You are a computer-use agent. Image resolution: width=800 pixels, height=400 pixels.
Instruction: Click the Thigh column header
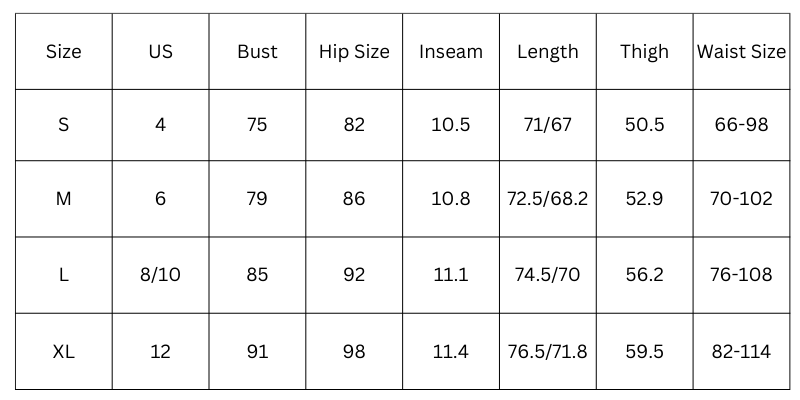[x=644, y=52]
